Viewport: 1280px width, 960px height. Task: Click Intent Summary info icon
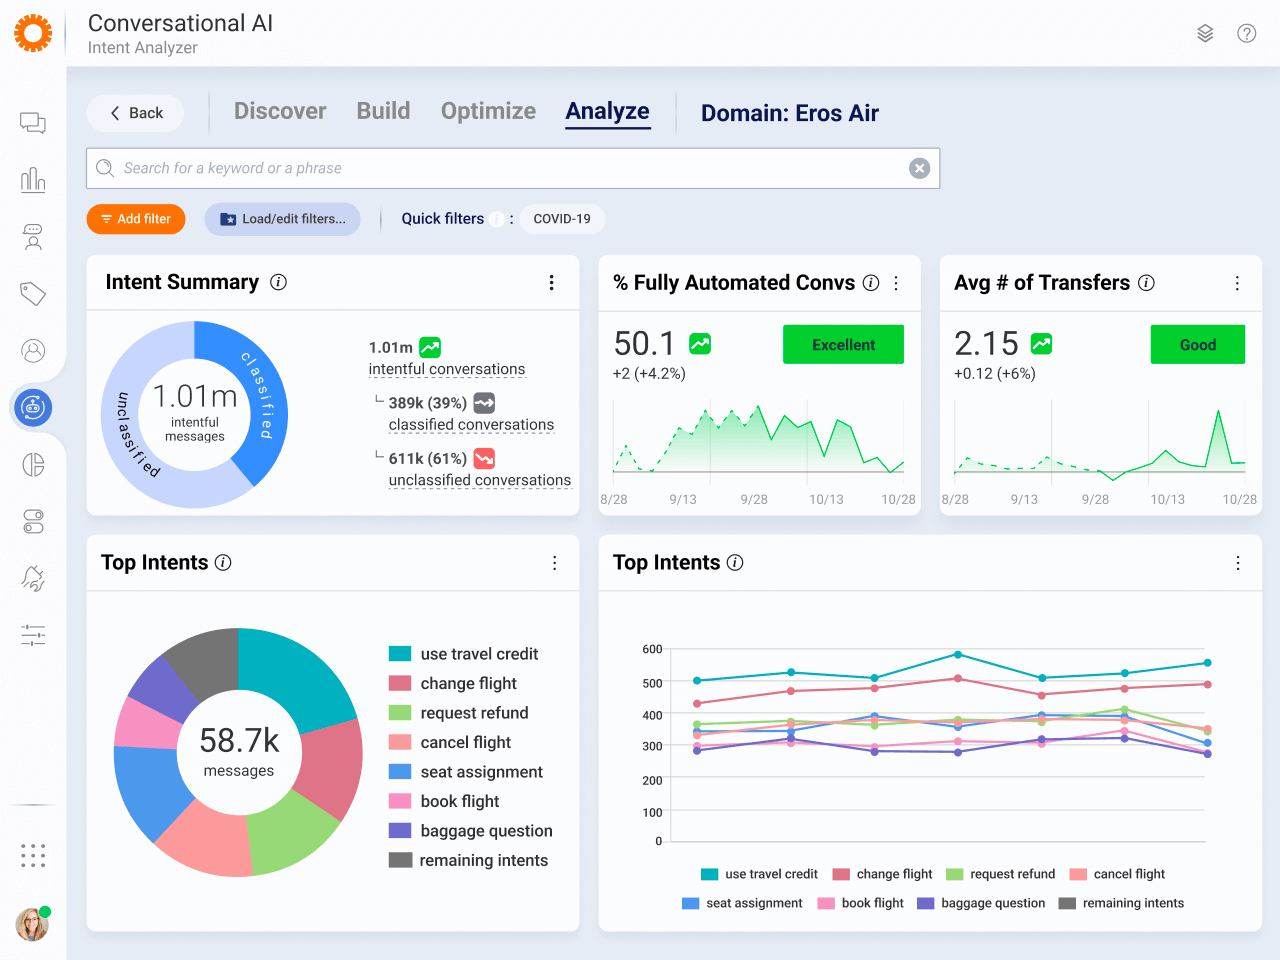coord(279,283)
